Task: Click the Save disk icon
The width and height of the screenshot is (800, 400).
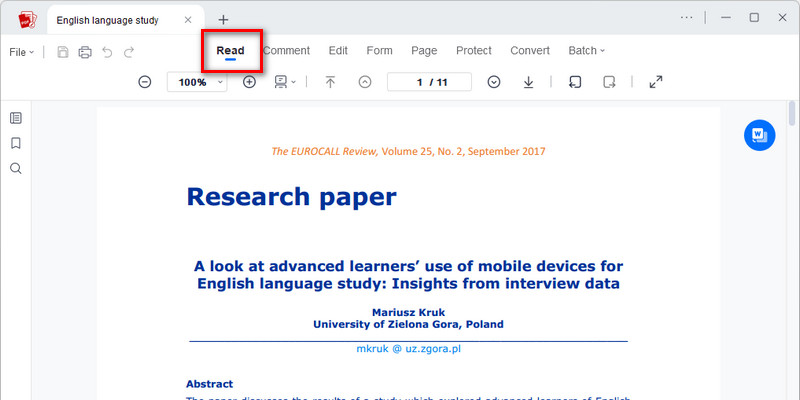Action: (63, 52)
